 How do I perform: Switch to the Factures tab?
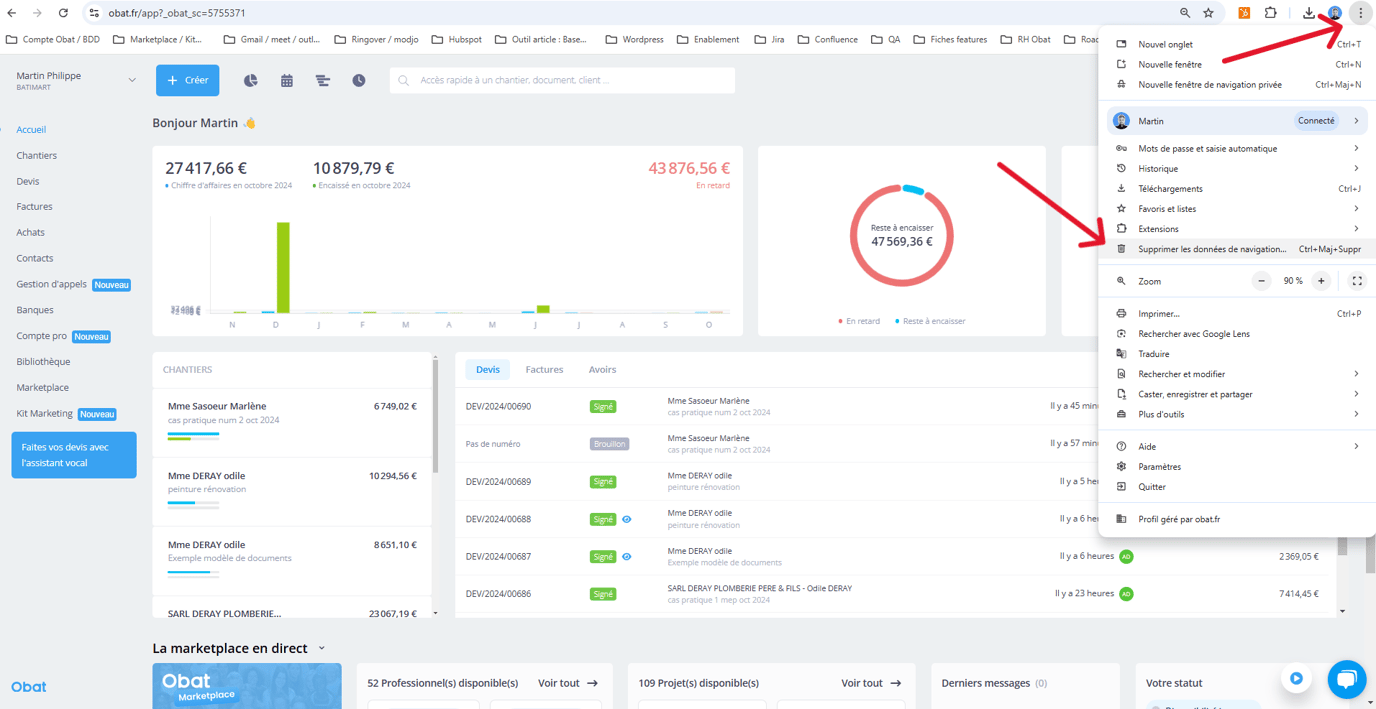click(544, 369)
